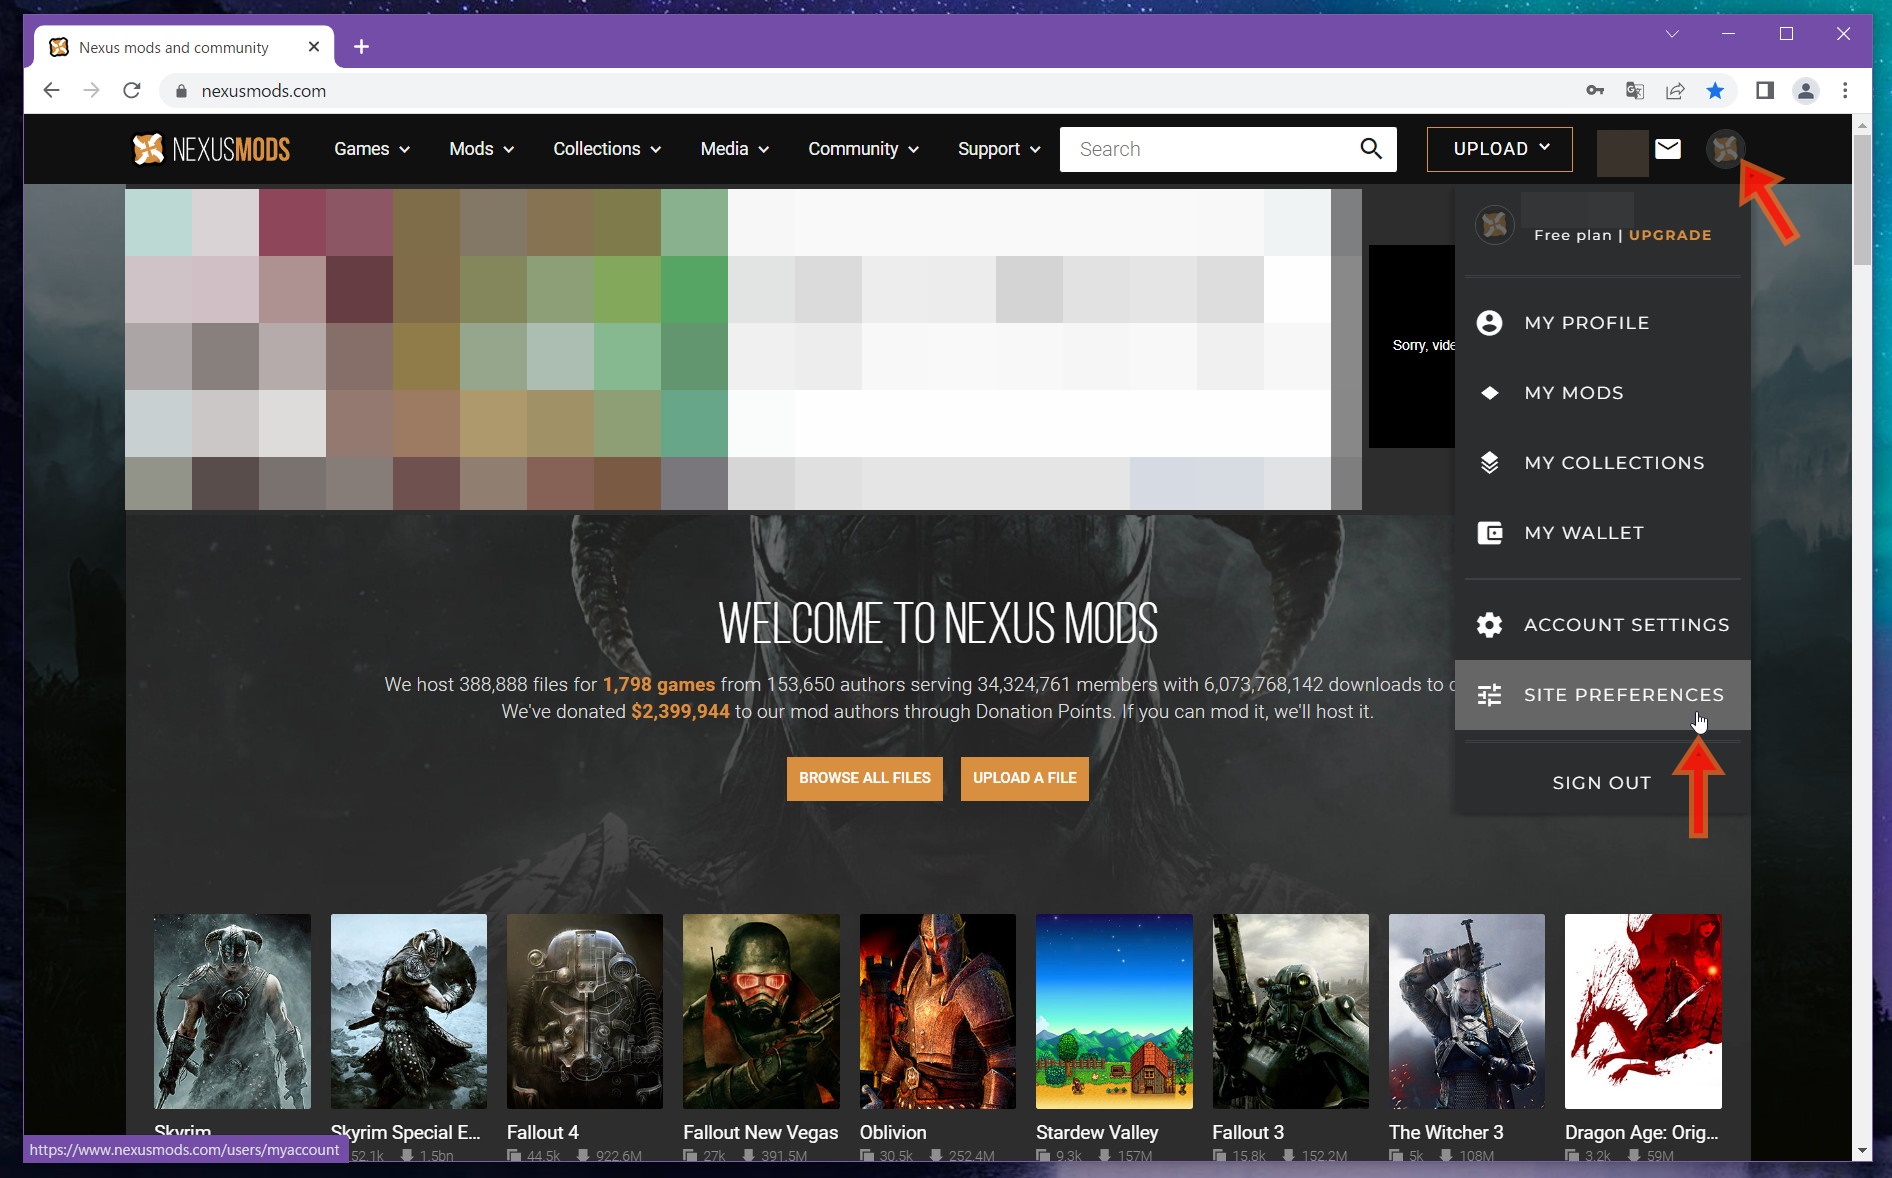The height and width of the screenshot is (1178, 1892).
Task: Expand the Community dropdown menu
Action: pyautogui.click(x=863, y=149)
